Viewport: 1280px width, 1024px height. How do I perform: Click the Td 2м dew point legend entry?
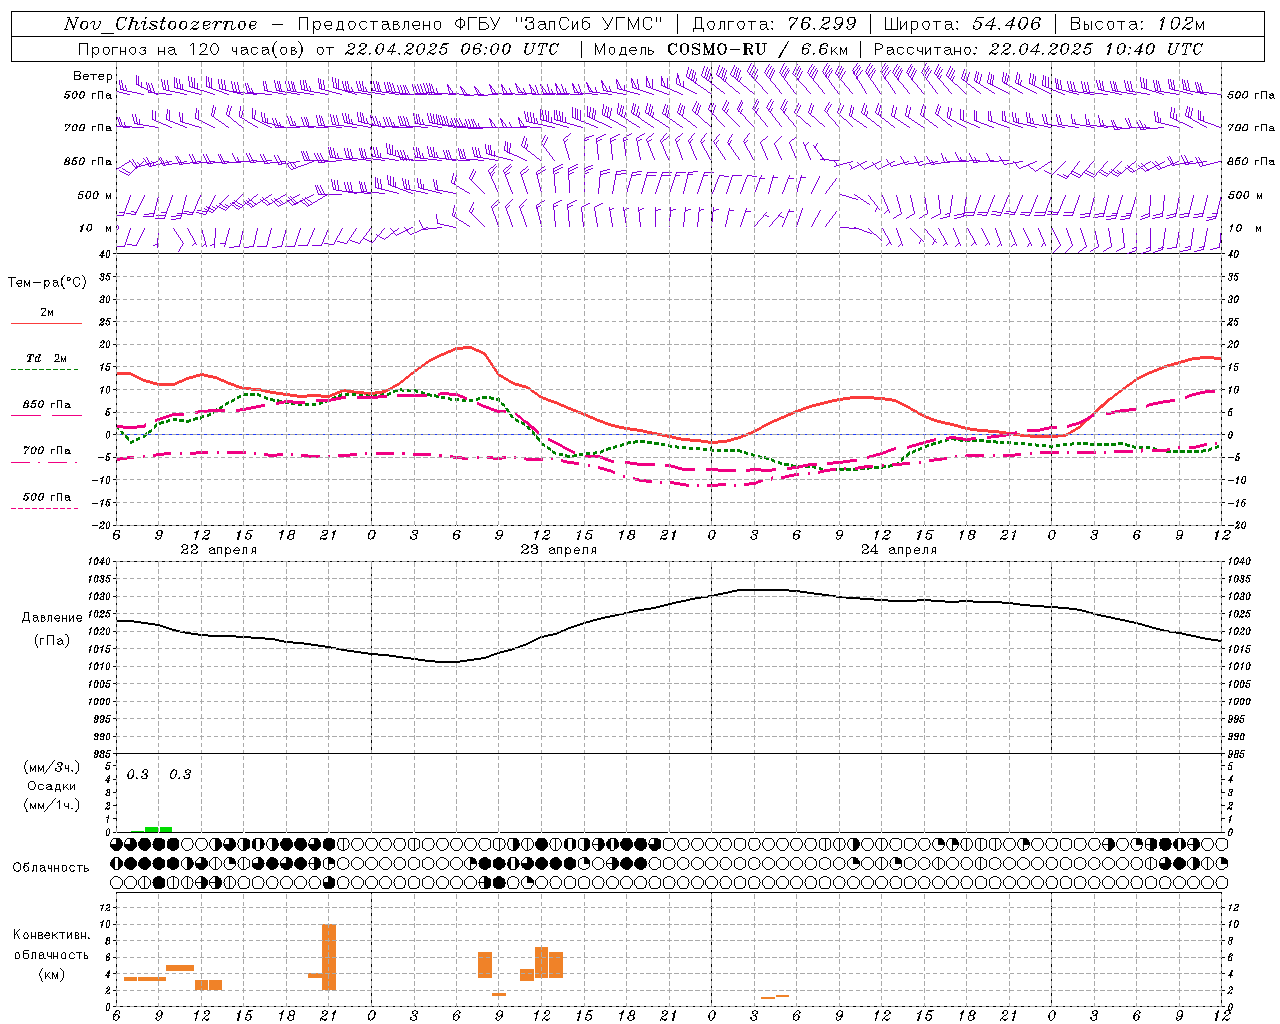tap(47, 358)
